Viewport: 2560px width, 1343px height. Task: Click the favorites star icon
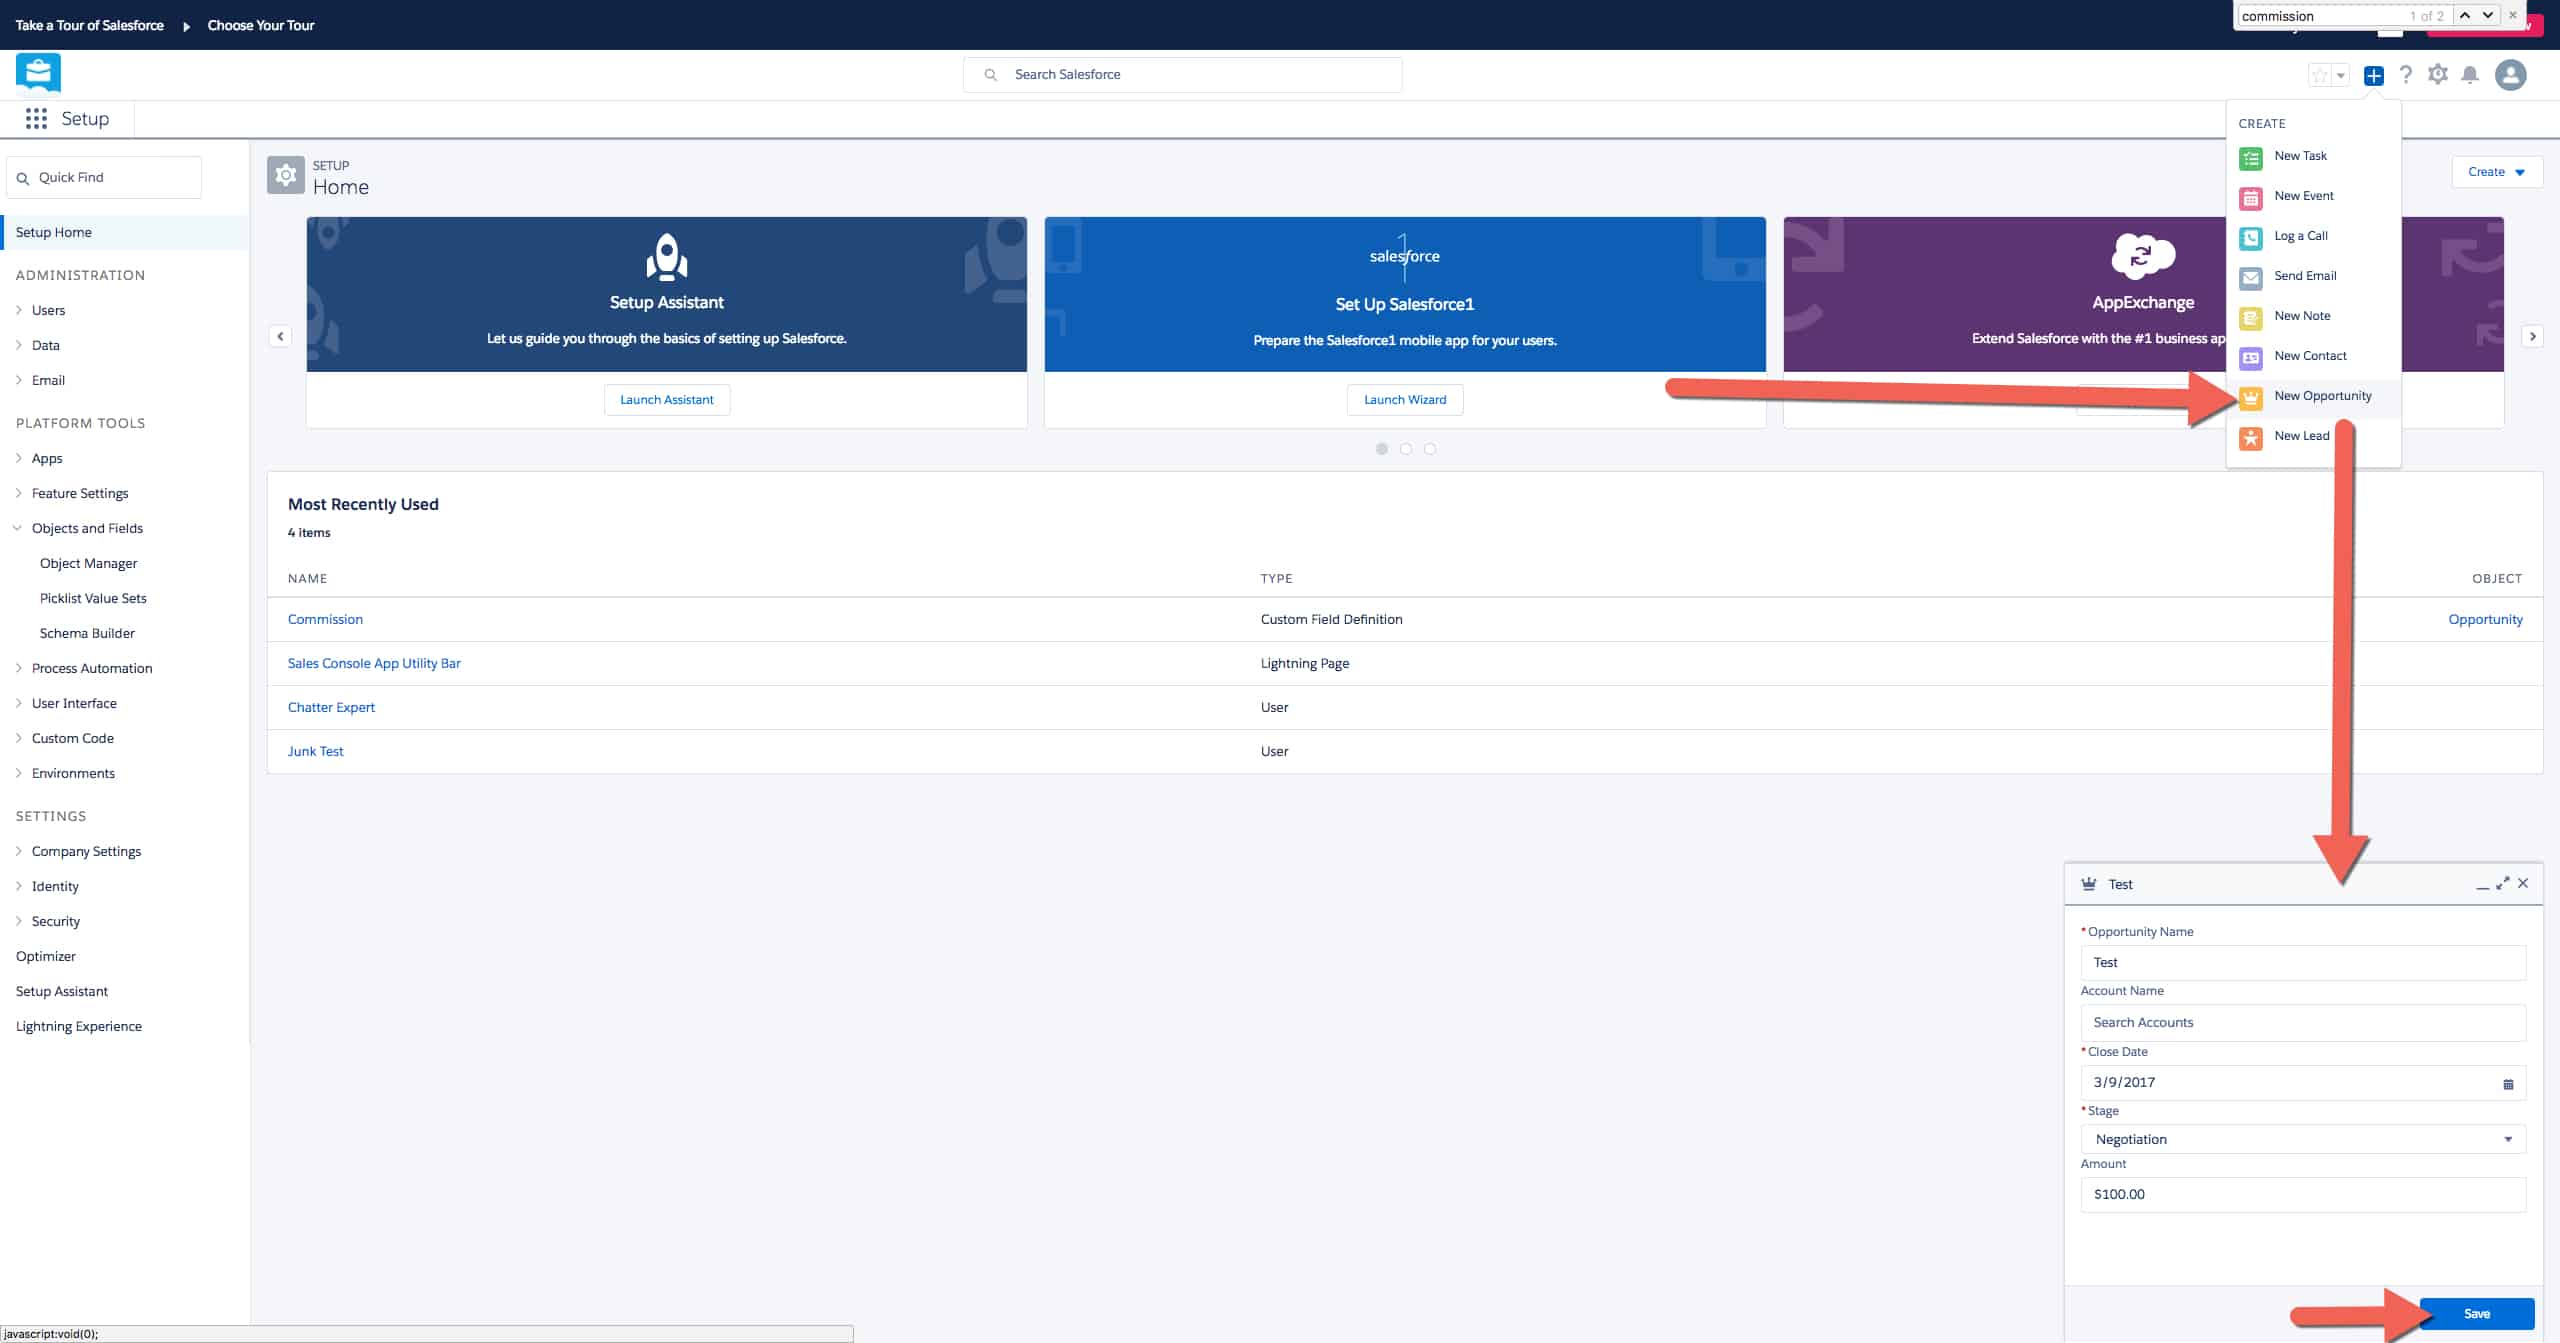[2319, 75]
